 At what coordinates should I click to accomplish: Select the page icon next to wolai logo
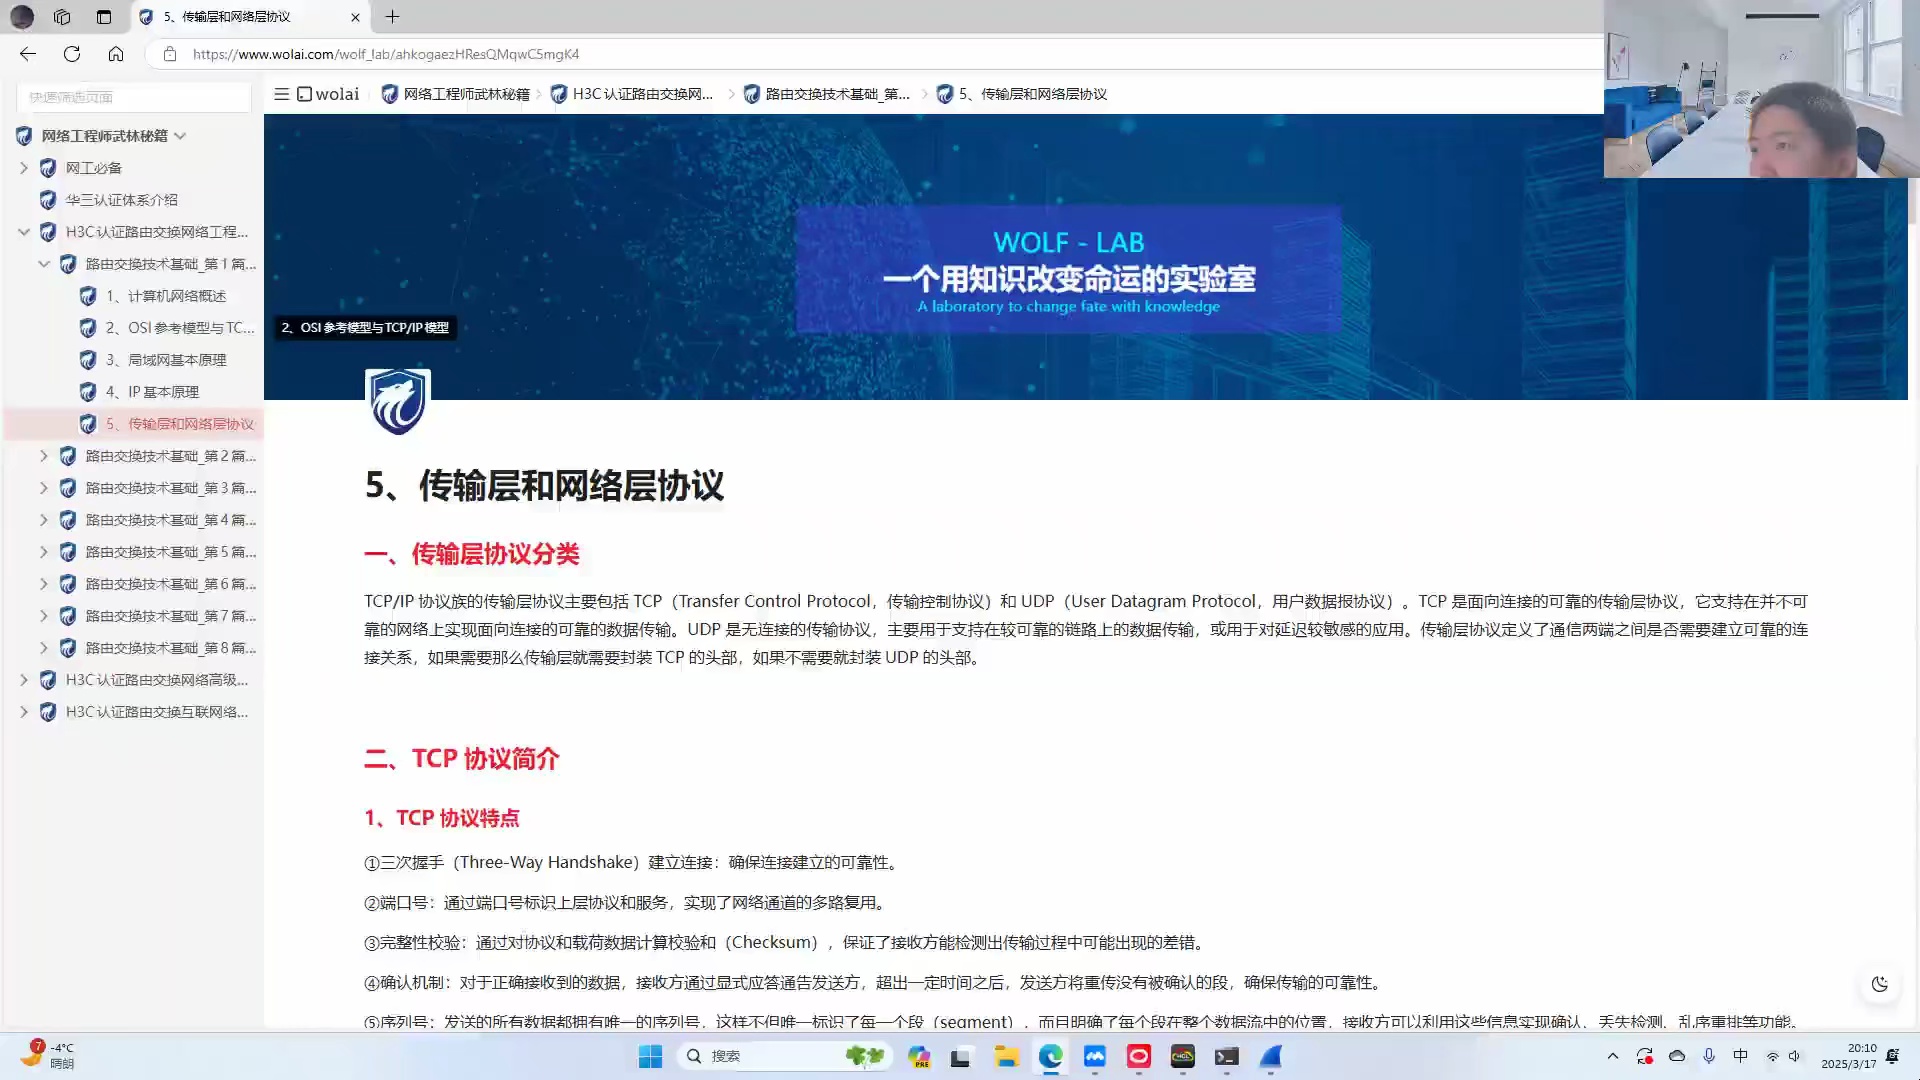303,93
